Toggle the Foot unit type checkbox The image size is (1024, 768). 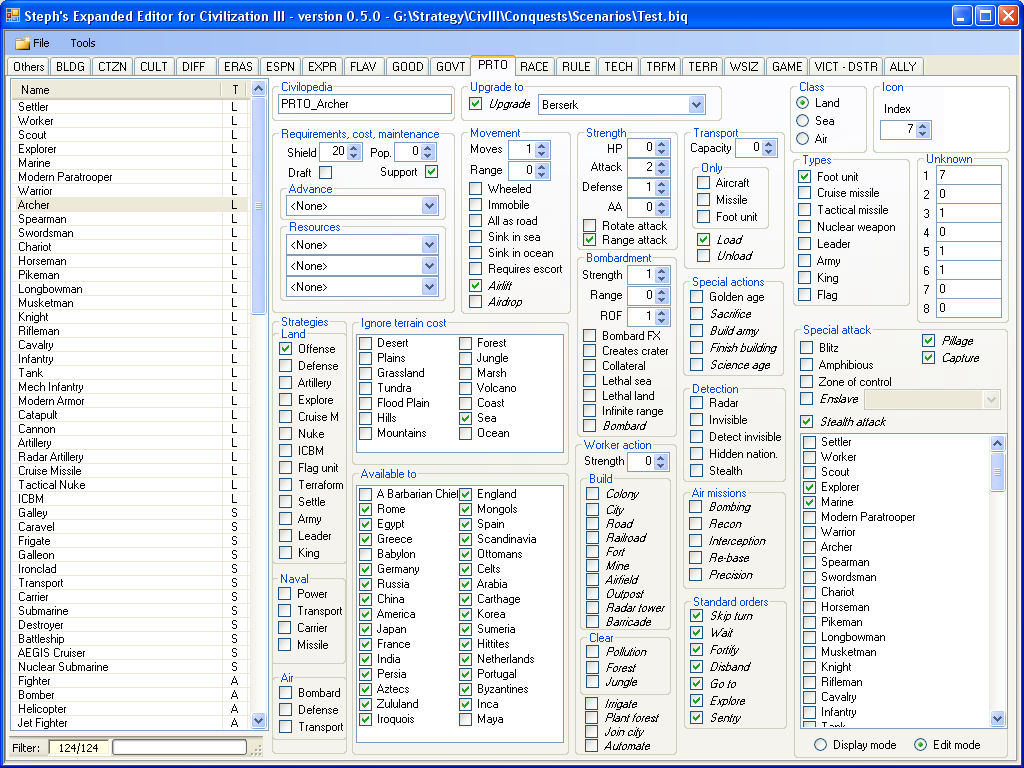coord(805,177)
